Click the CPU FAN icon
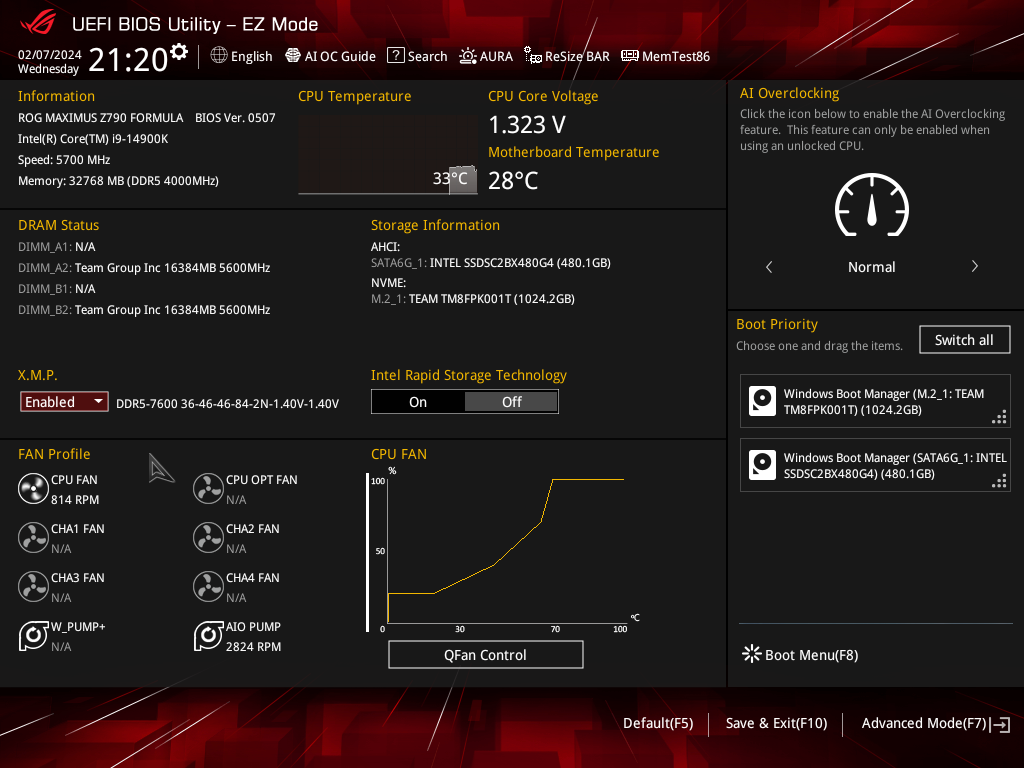The height and width of the screenshot is (768, 1024). (33, 489)
